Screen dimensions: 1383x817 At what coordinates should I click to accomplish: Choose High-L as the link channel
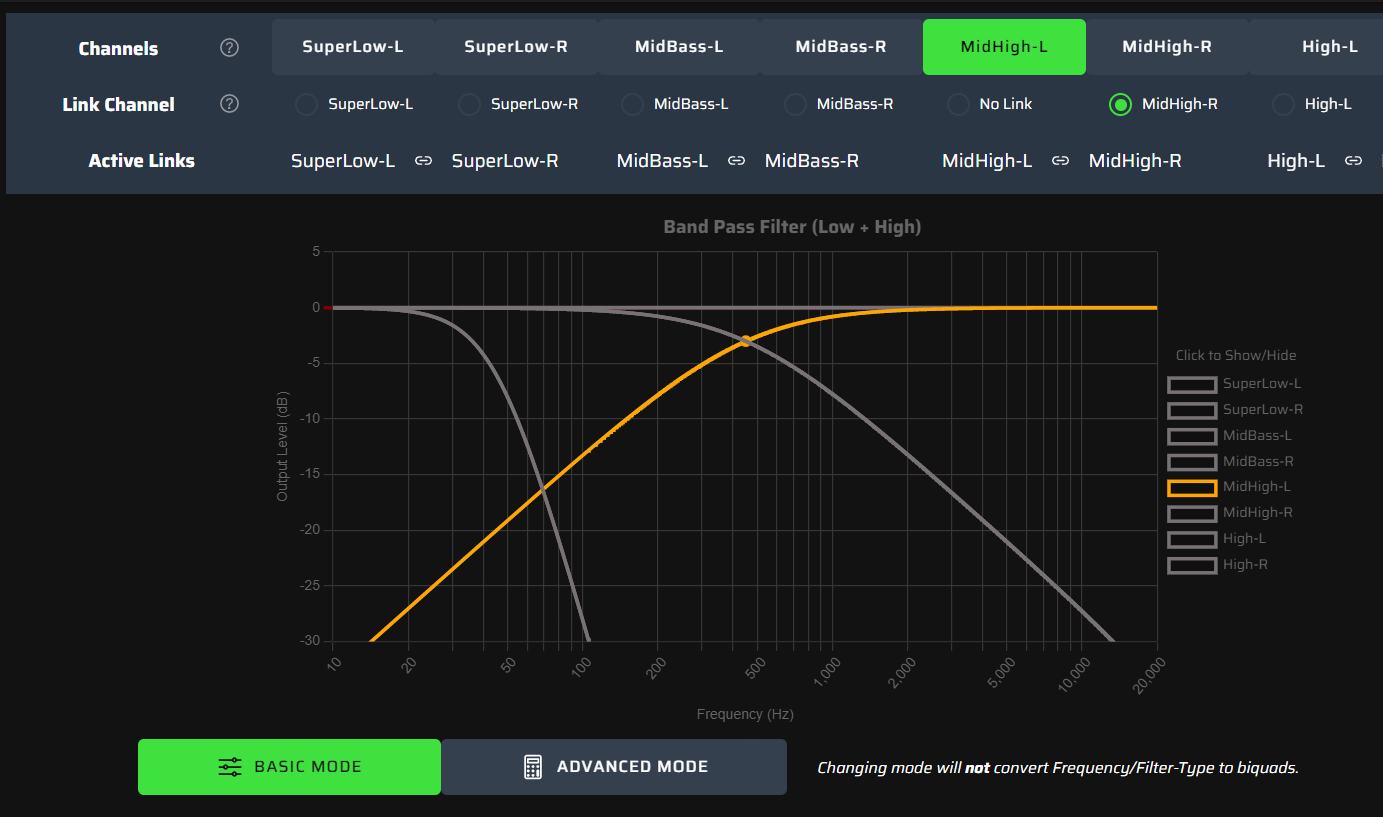[x=1283, y=104]
